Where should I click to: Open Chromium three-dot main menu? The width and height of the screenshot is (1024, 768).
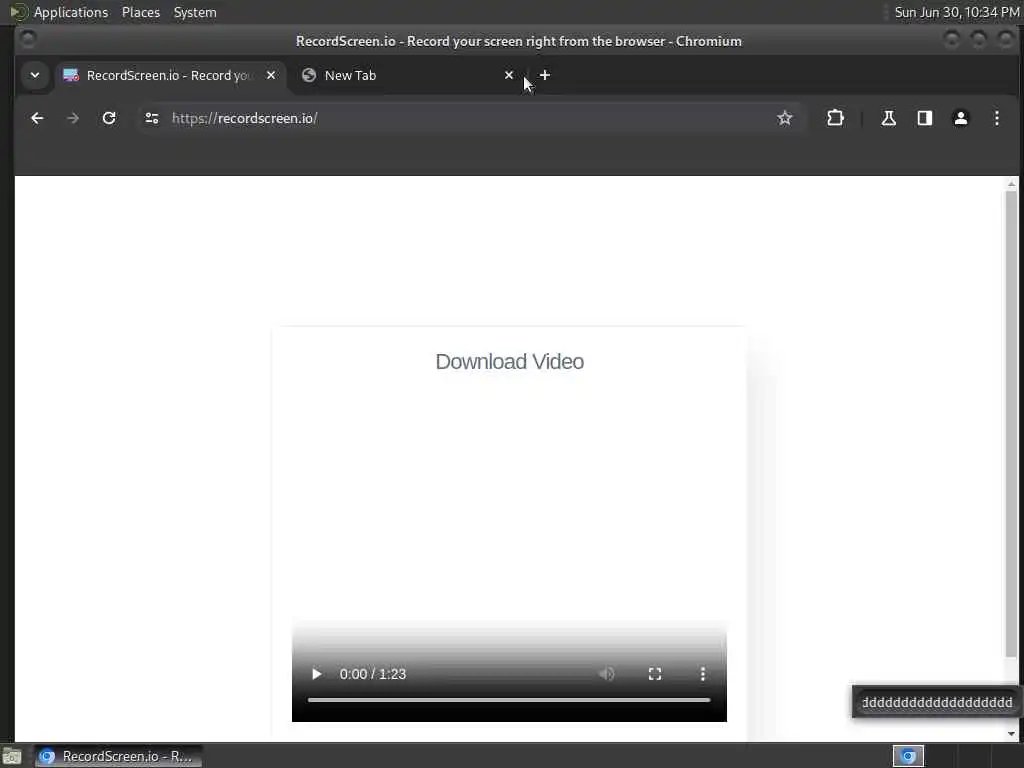tap(997, 118)
